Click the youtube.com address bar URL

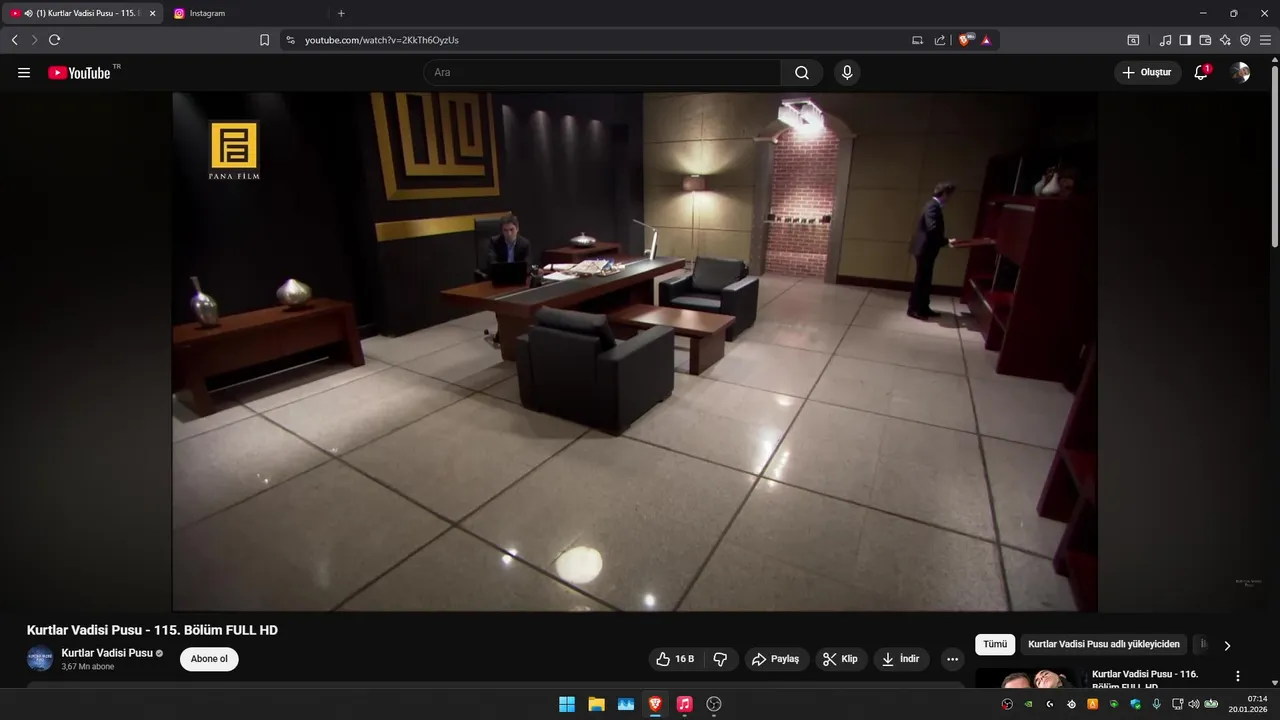[382, 40]
